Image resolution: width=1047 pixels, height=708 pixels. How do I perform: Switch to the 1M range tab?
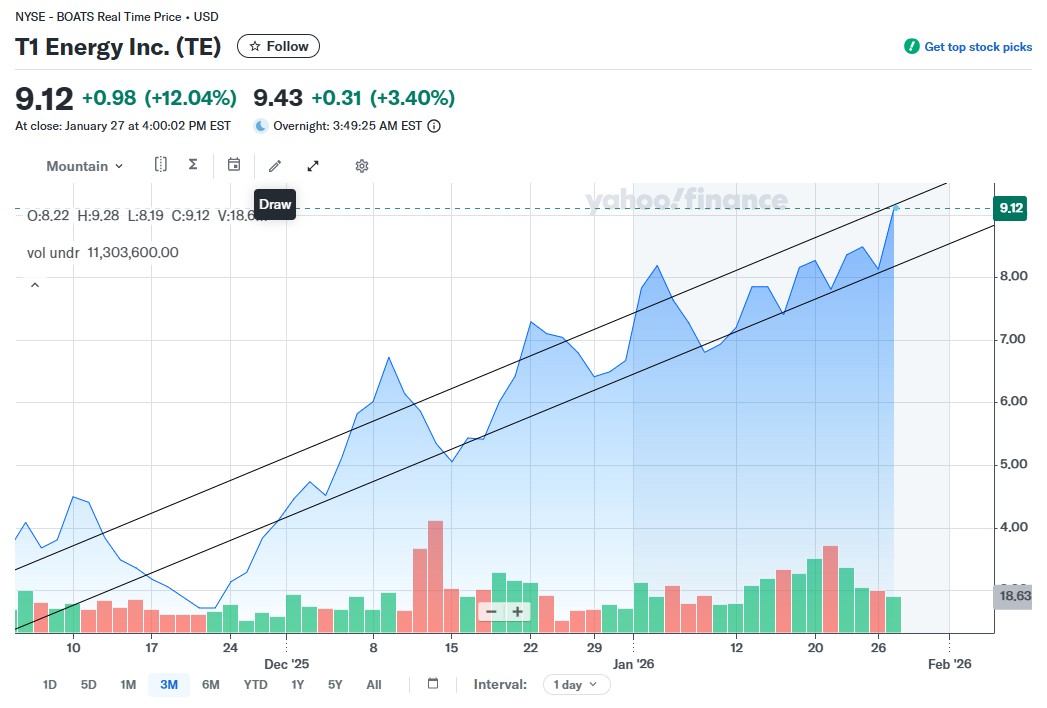(x=128, y=685)
